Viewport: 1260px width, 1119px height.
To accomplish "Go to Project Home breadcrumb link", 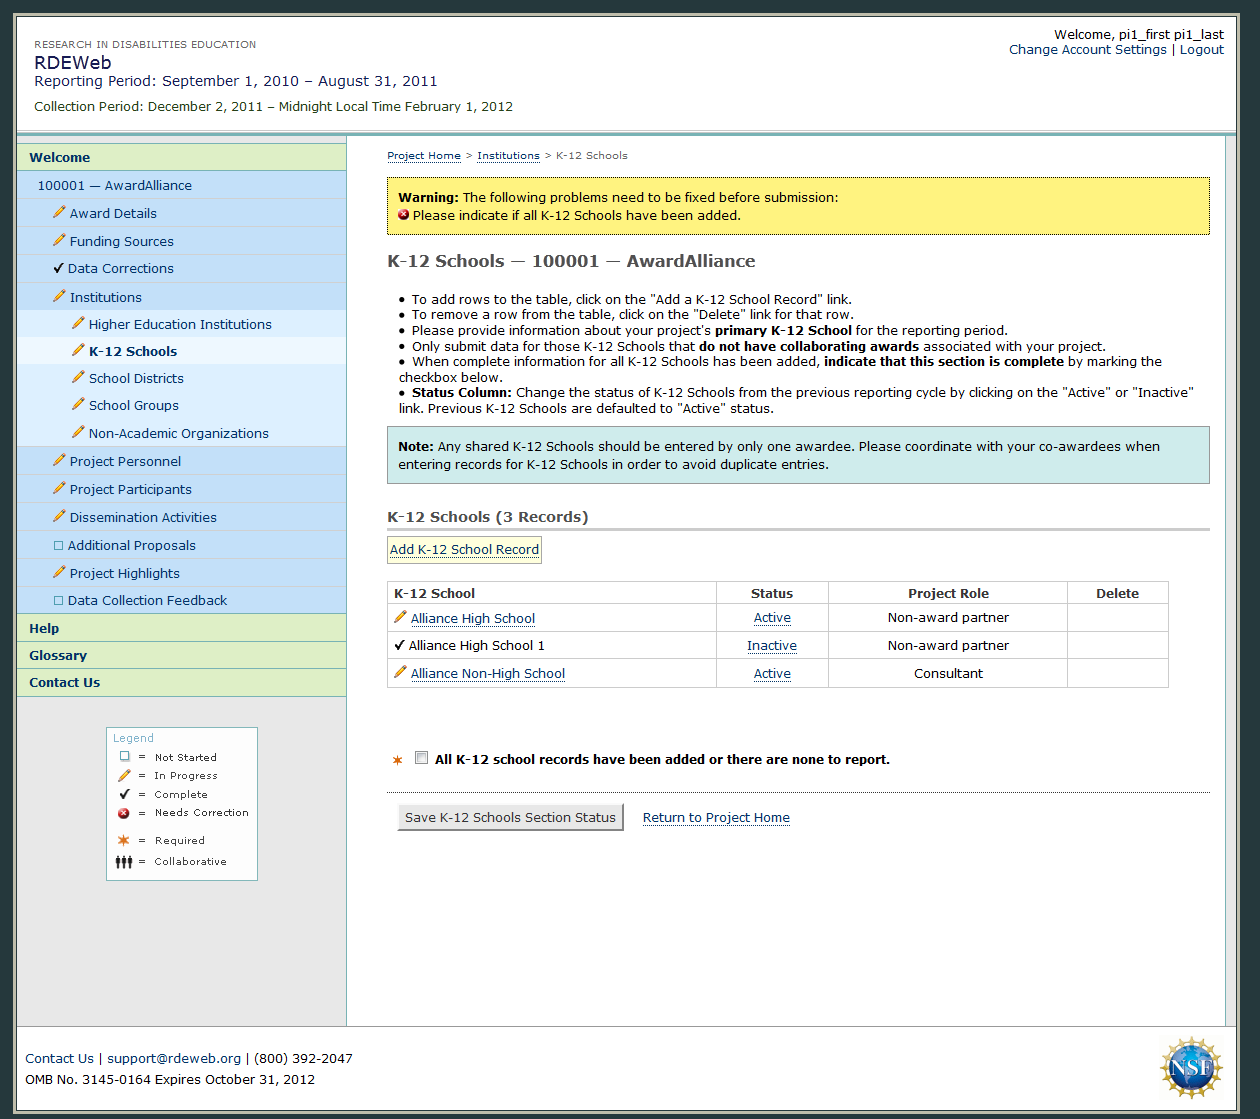I will (x=424, y=156).
